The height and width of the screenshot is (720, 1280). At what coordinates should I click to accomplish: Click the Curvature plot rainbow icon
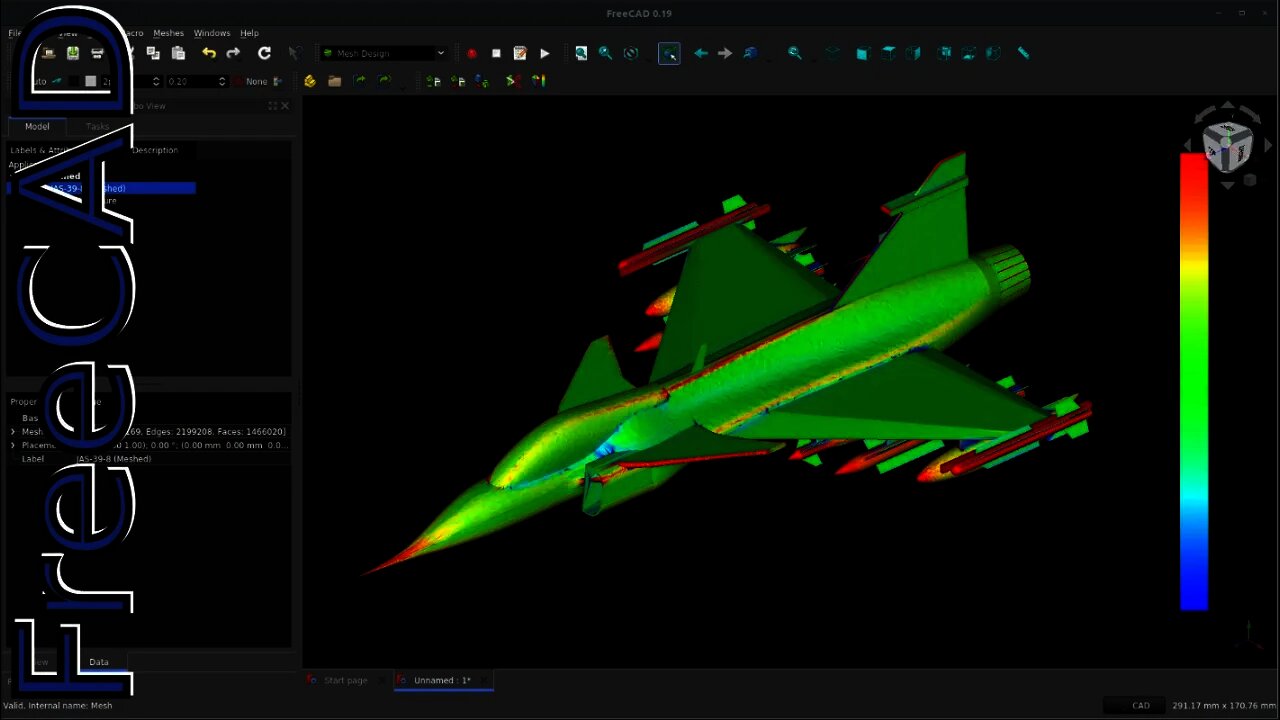point(538,81)
